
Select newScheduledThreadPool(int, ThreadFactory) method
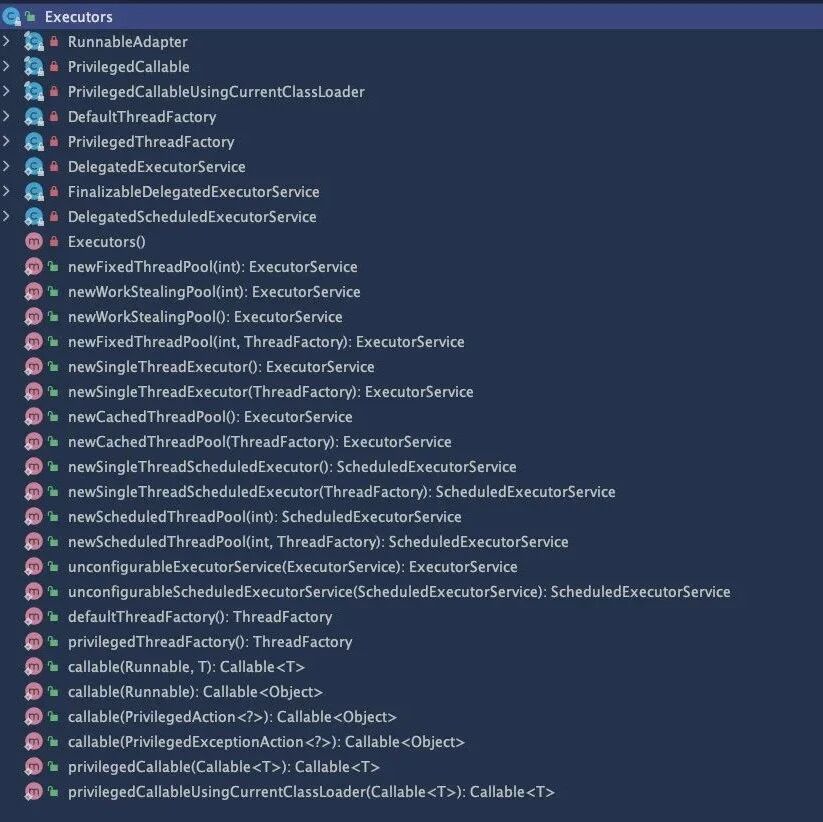coord(317,542)
